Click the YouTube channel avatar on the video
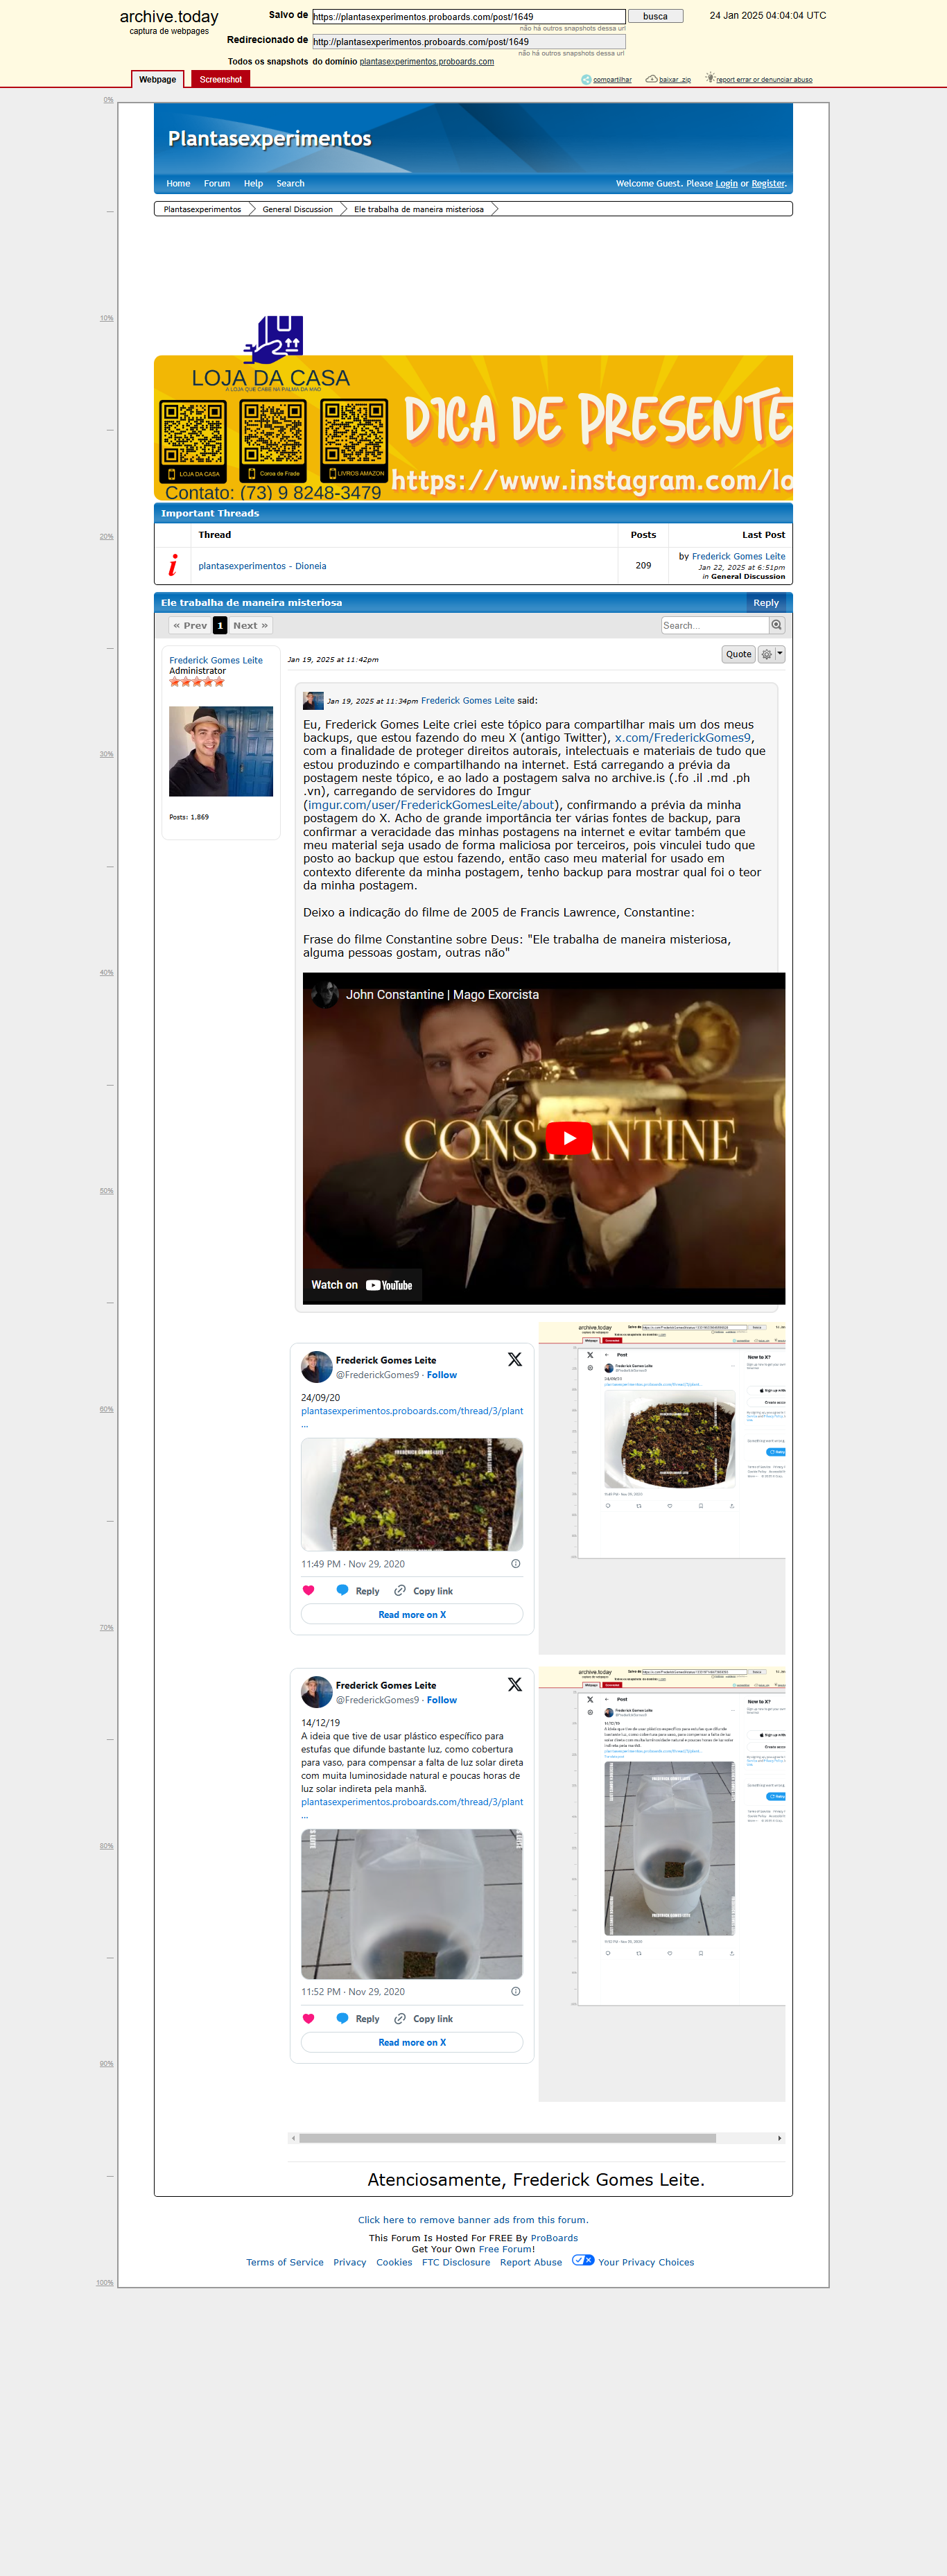 click(x=325, y=994)
